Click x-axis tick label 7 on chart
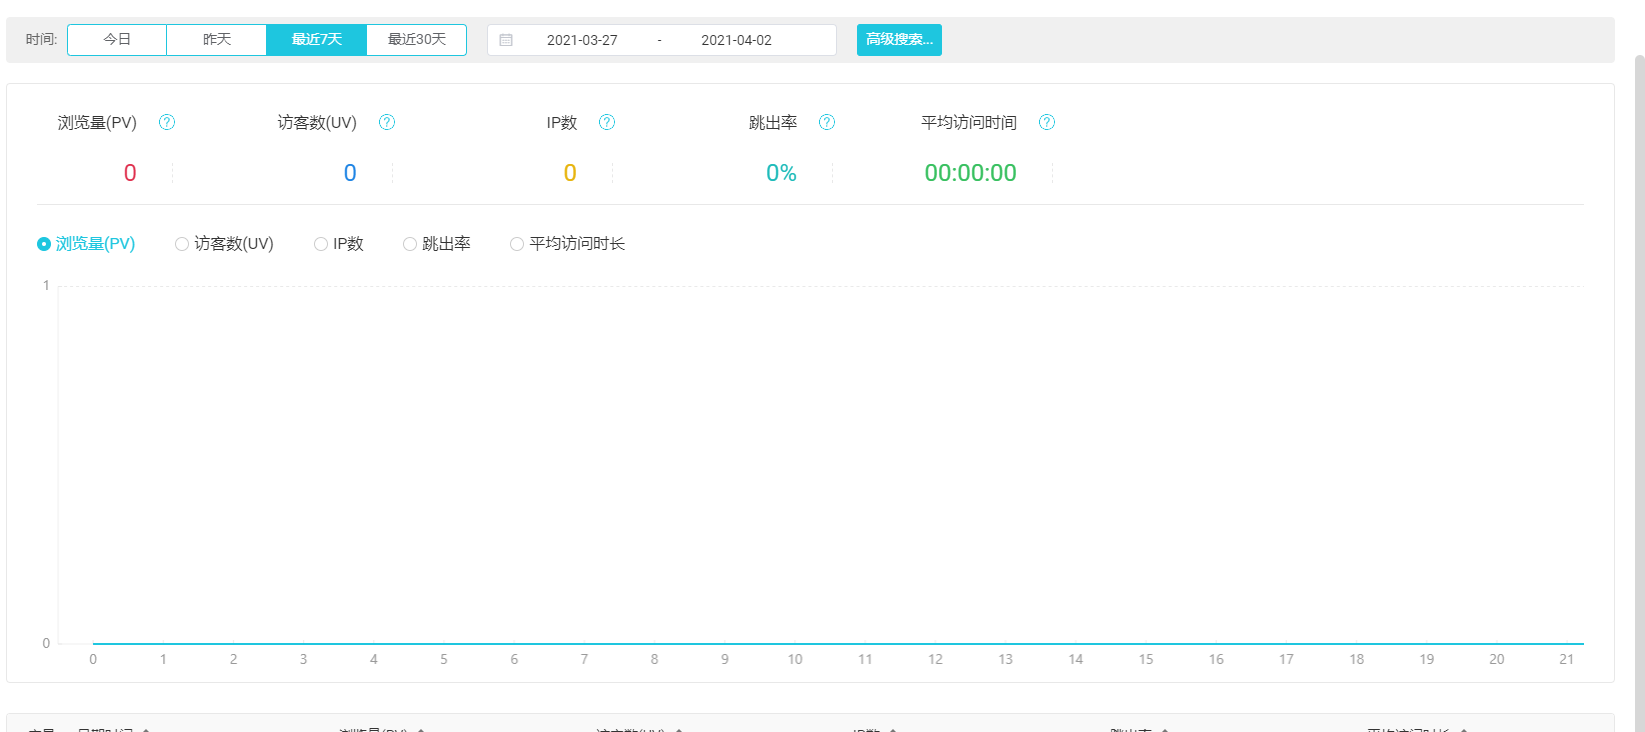The width and height of the screenshot is (1645, 732). pyautogui.click(x=584, y=659)
